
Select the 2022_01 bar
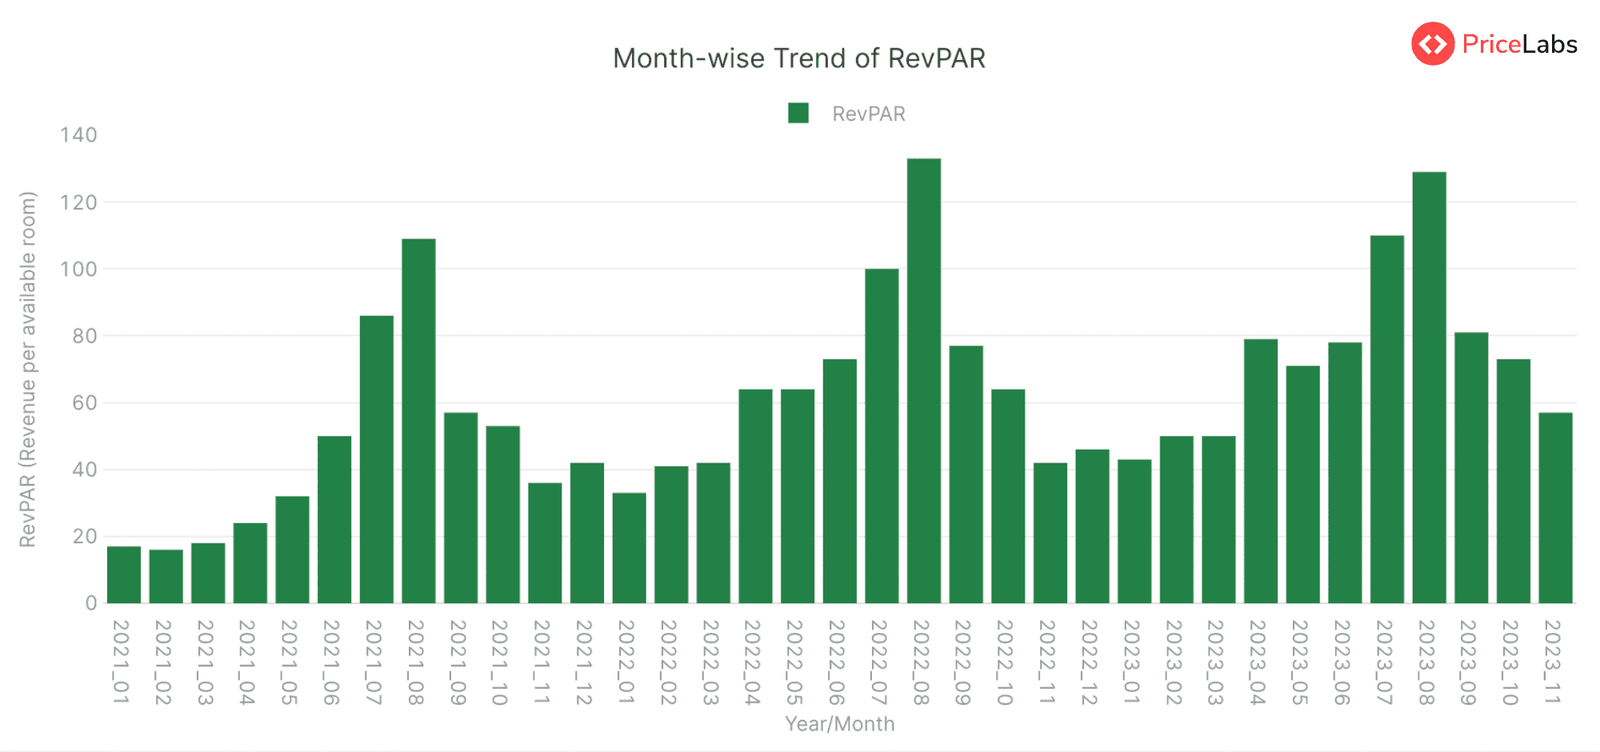point(629,548)
